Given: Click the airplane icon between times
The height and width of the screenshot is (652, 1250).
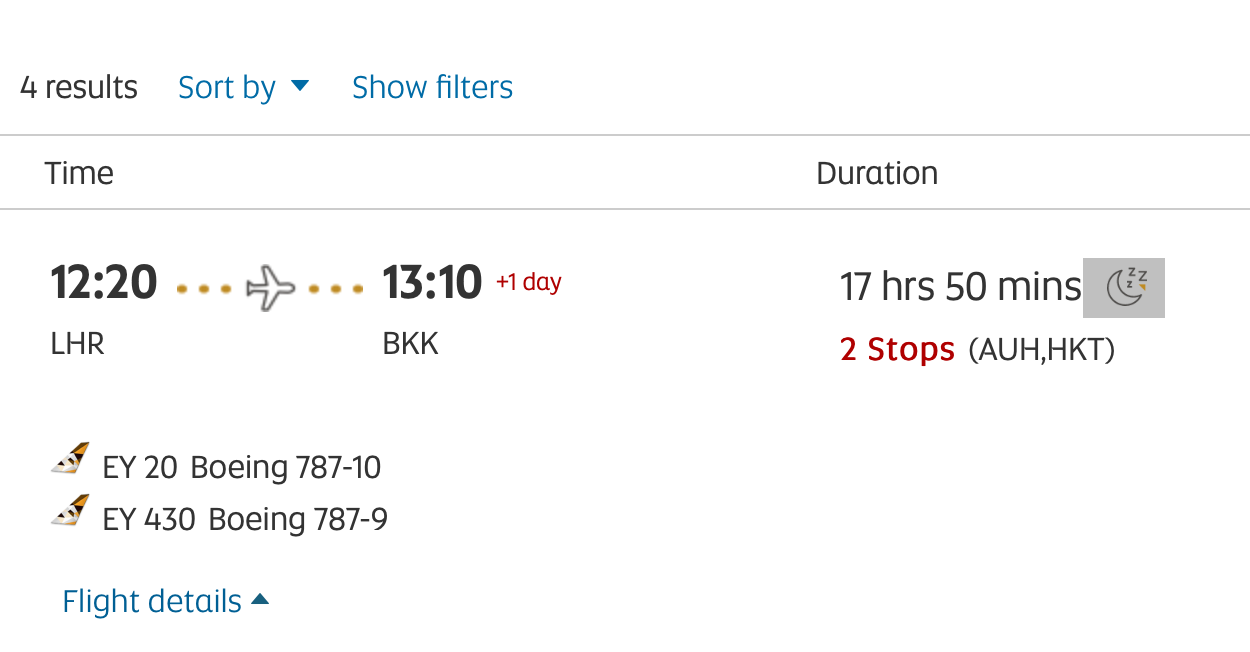Looking at the screenshot, I should pos(271,288).
